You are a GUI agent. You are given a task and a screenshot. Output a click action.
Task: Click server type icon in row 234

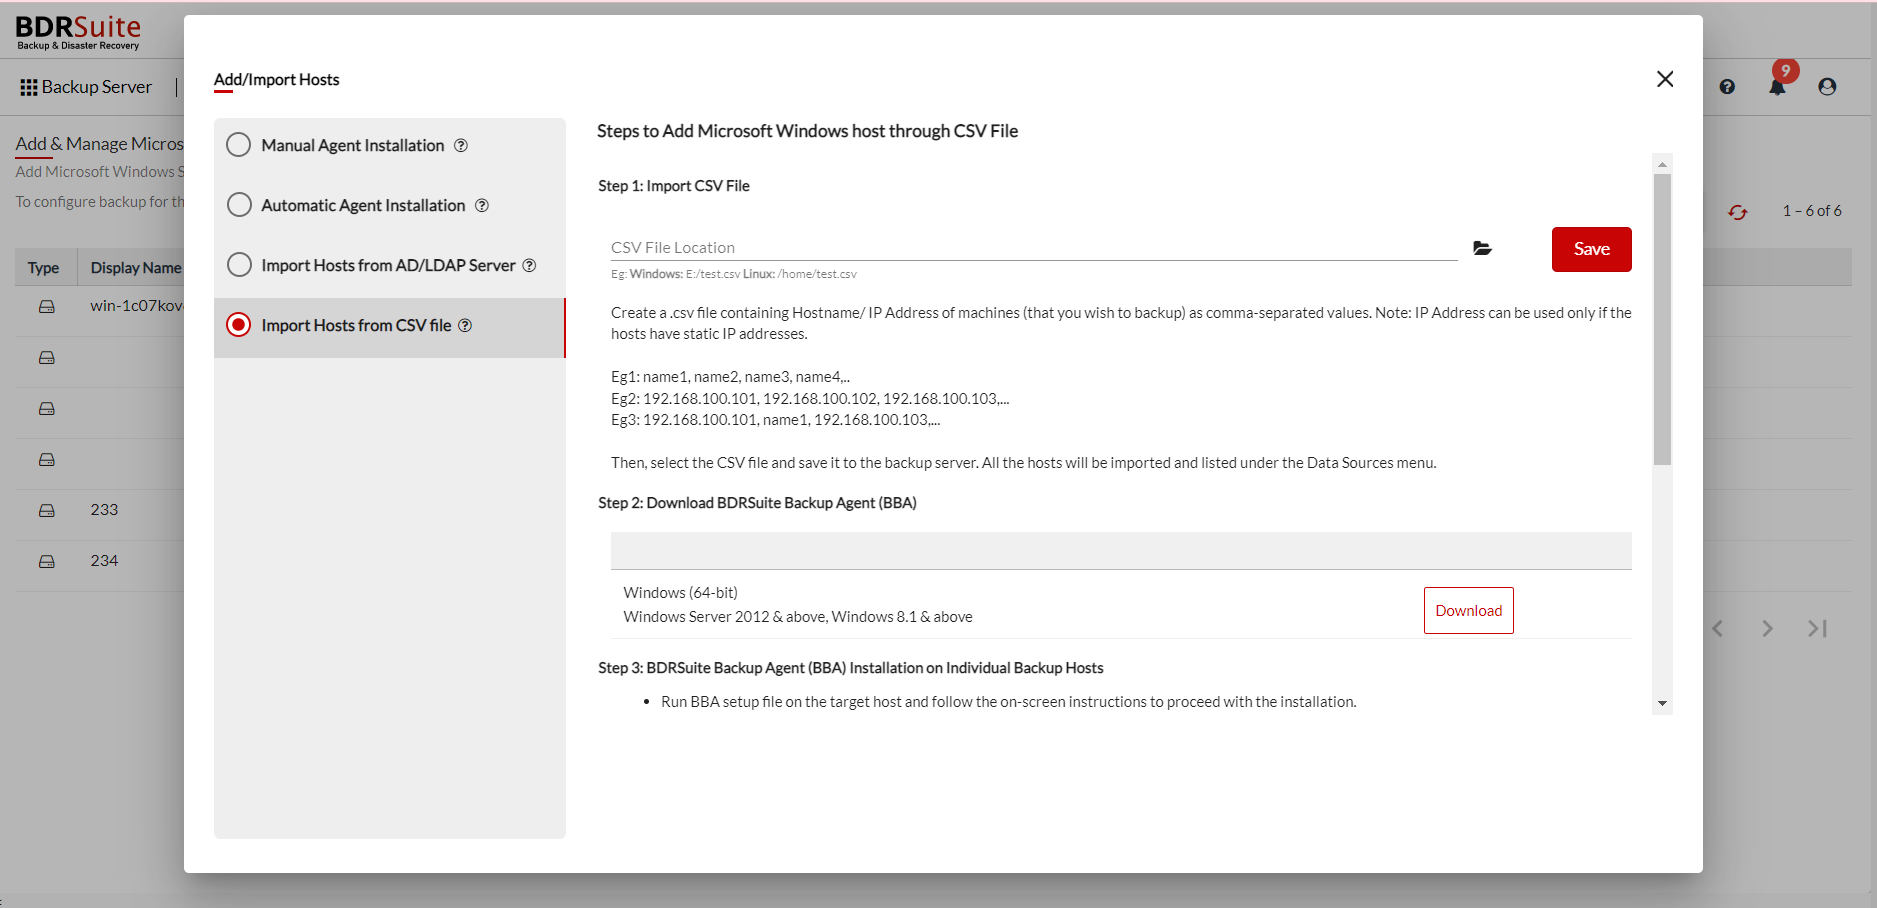coord(47,562)
